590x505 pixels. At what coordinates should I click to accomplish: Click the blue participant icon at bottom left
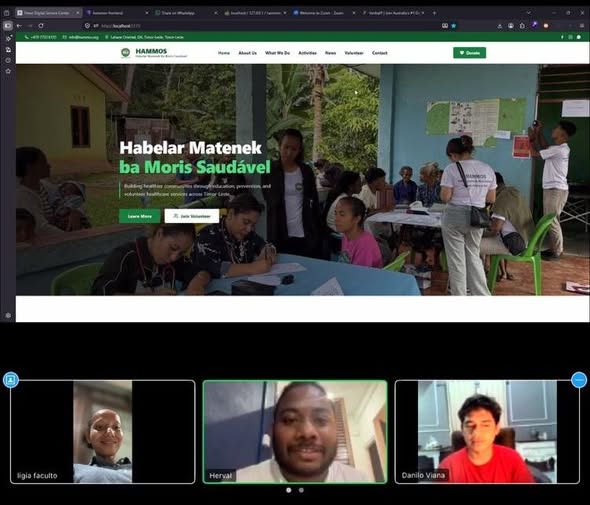click(11, 380)
